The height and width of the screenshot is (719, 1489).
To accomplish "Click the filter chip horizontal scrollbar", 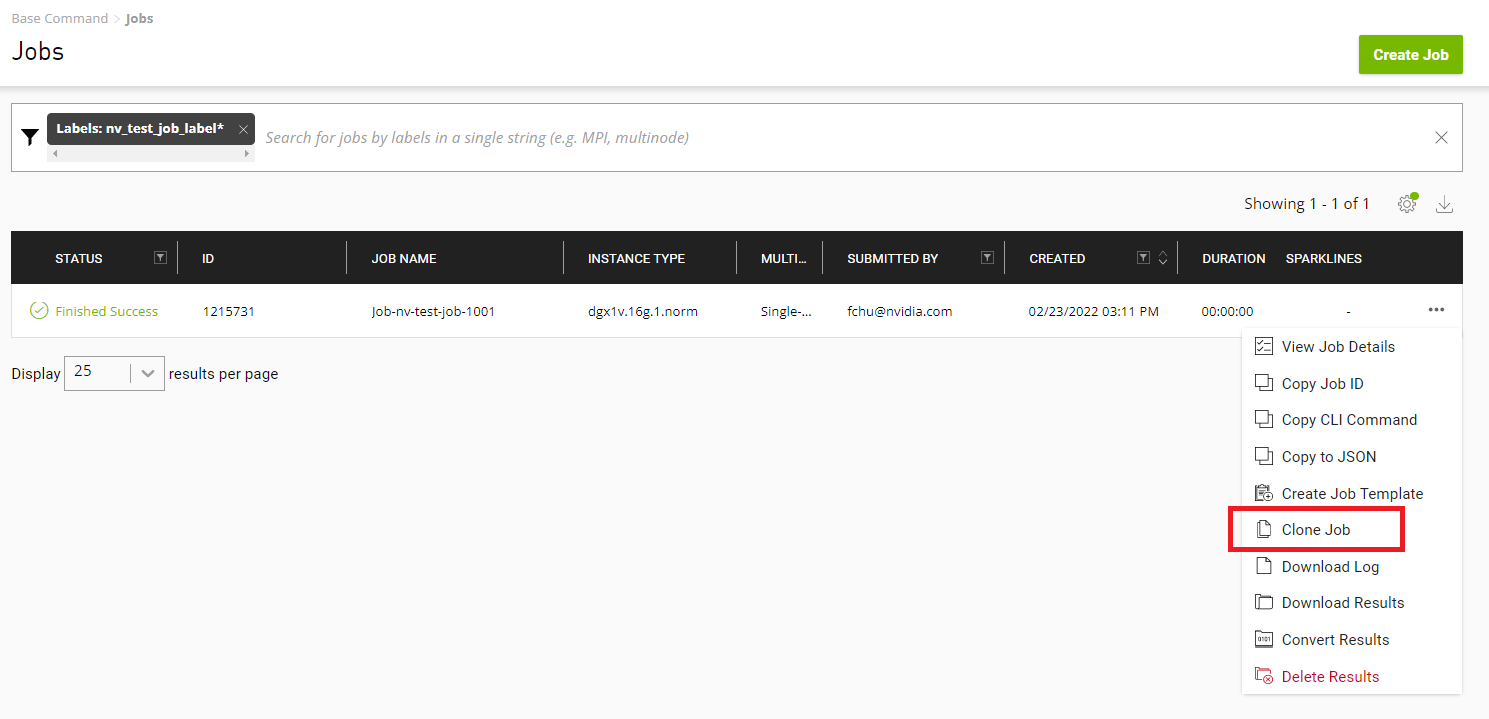I will (x=150, y=154).
